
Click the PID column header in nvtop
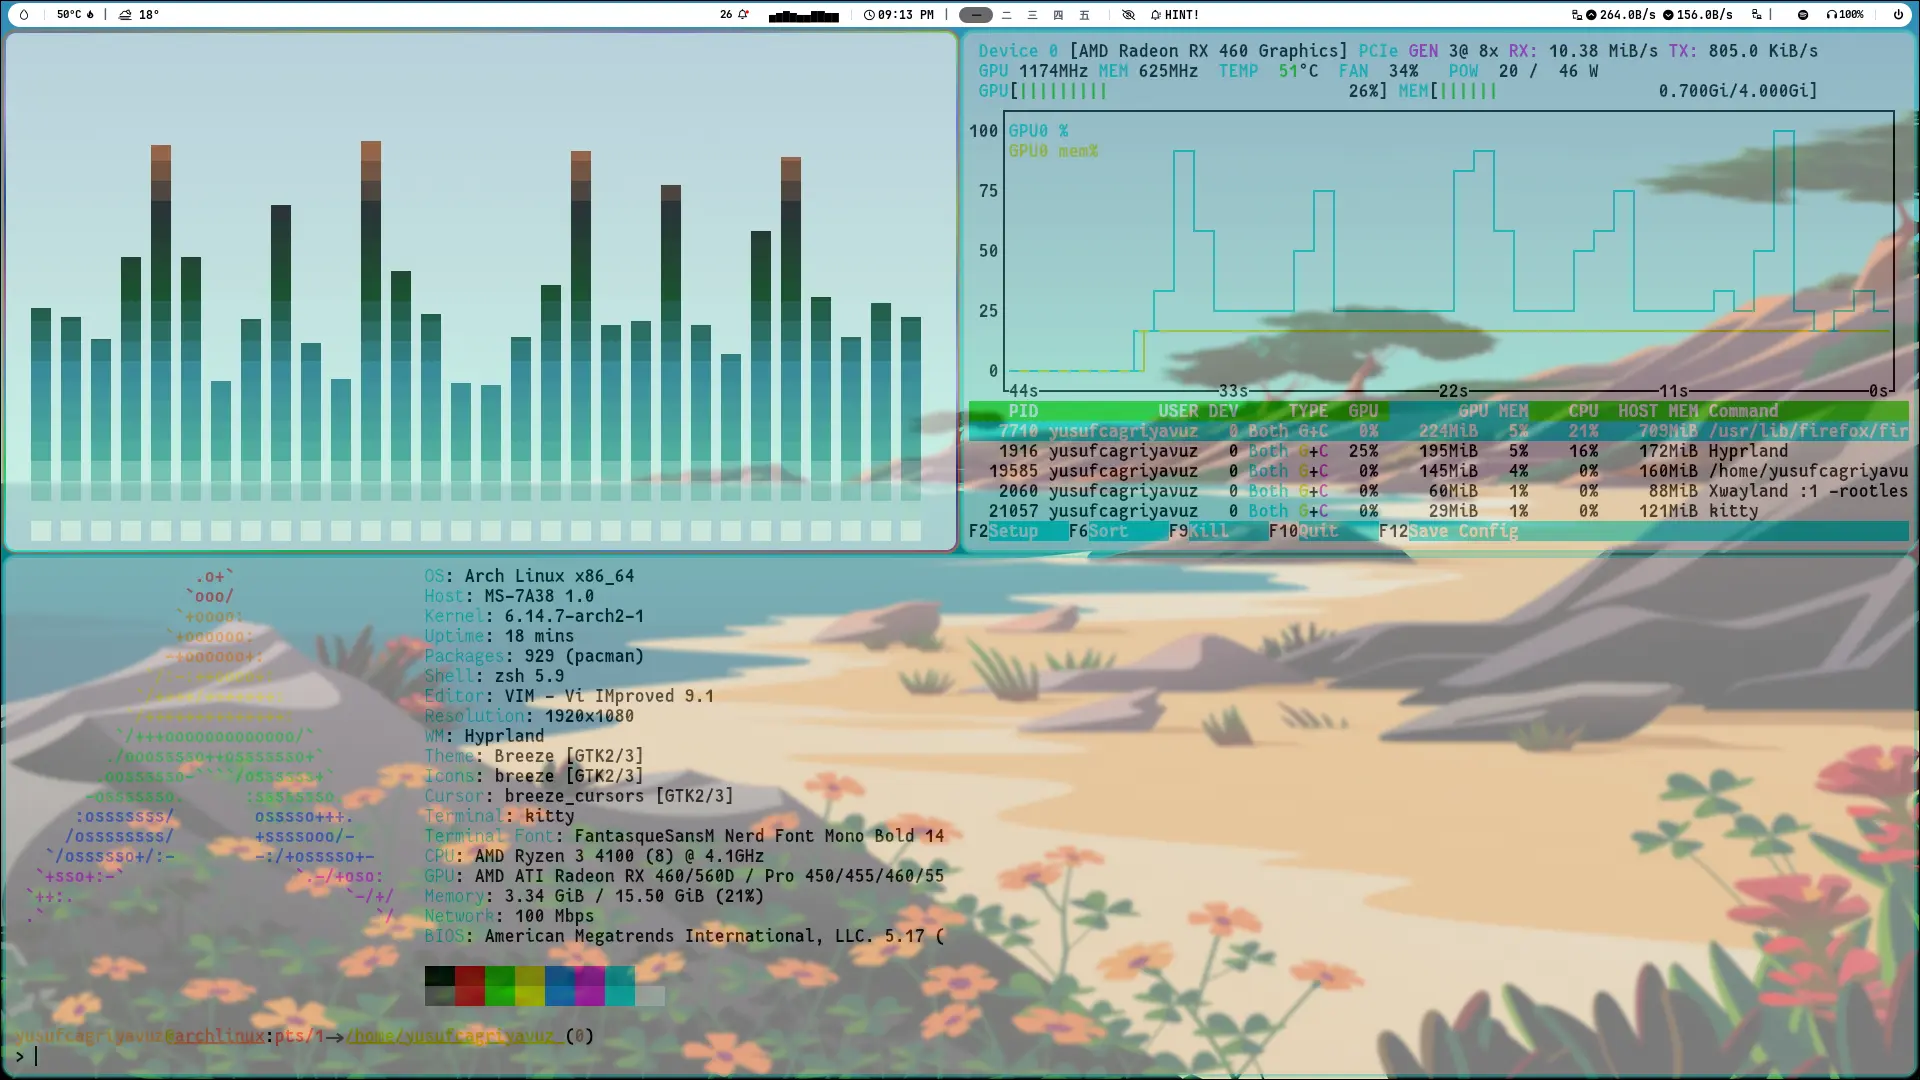1023,411
